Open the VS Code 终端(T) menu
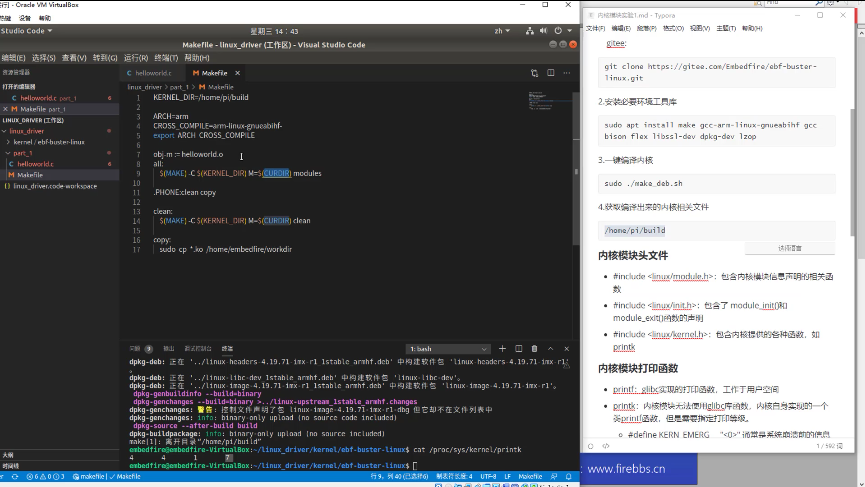Image resolution: width=865 pixels, height=487 pixels. [166, 57]
